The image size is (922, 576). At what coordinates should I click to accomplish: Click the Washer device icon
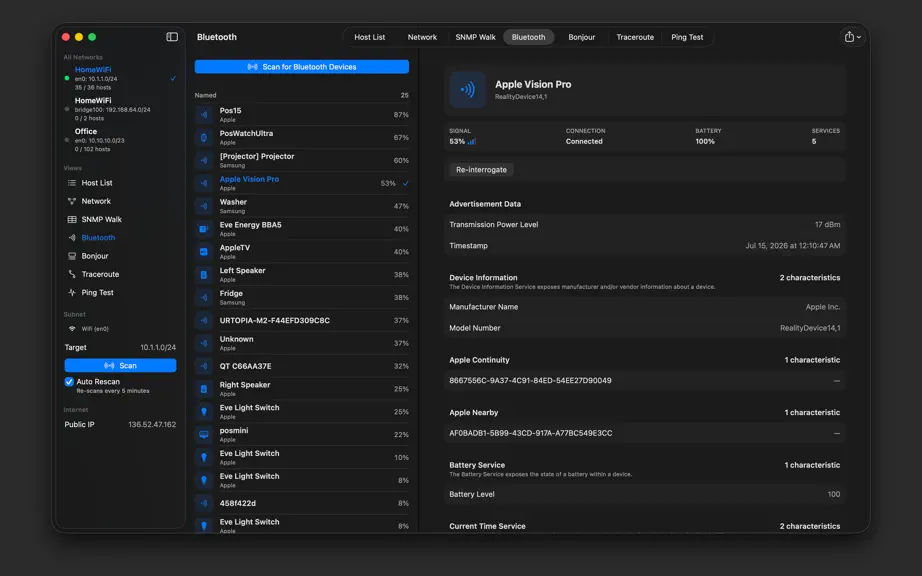click(204, 206)
